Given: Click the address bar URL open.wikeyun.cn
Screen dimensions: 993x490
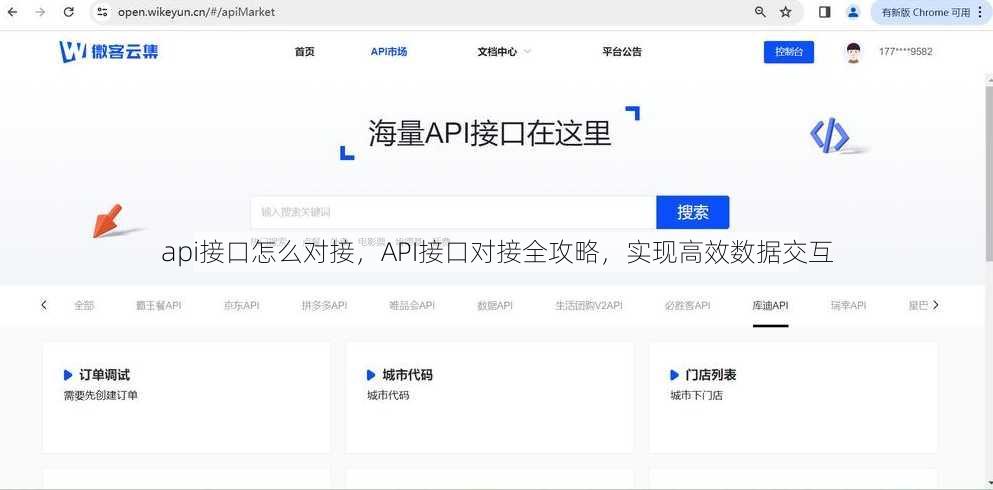Looking at the screenshot, I should coord(196,12).
